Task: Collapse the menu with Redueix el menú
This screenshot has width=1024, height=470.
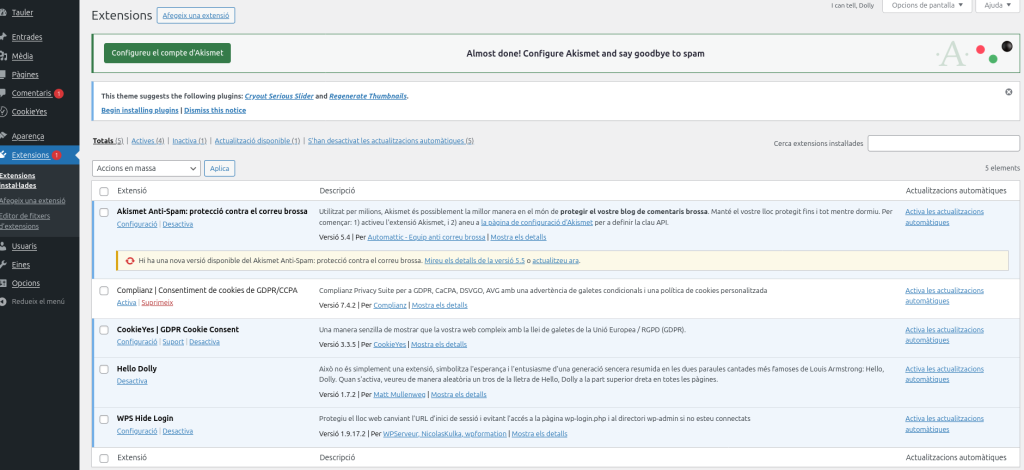Action: pos(38,301)
